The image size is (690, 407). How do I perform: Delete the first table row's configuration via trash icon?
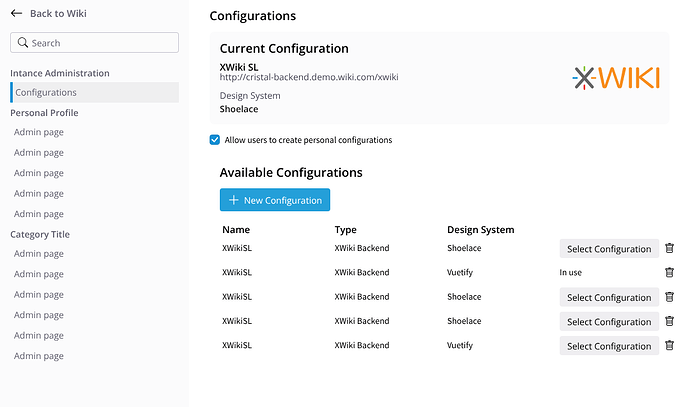(669, 248)
